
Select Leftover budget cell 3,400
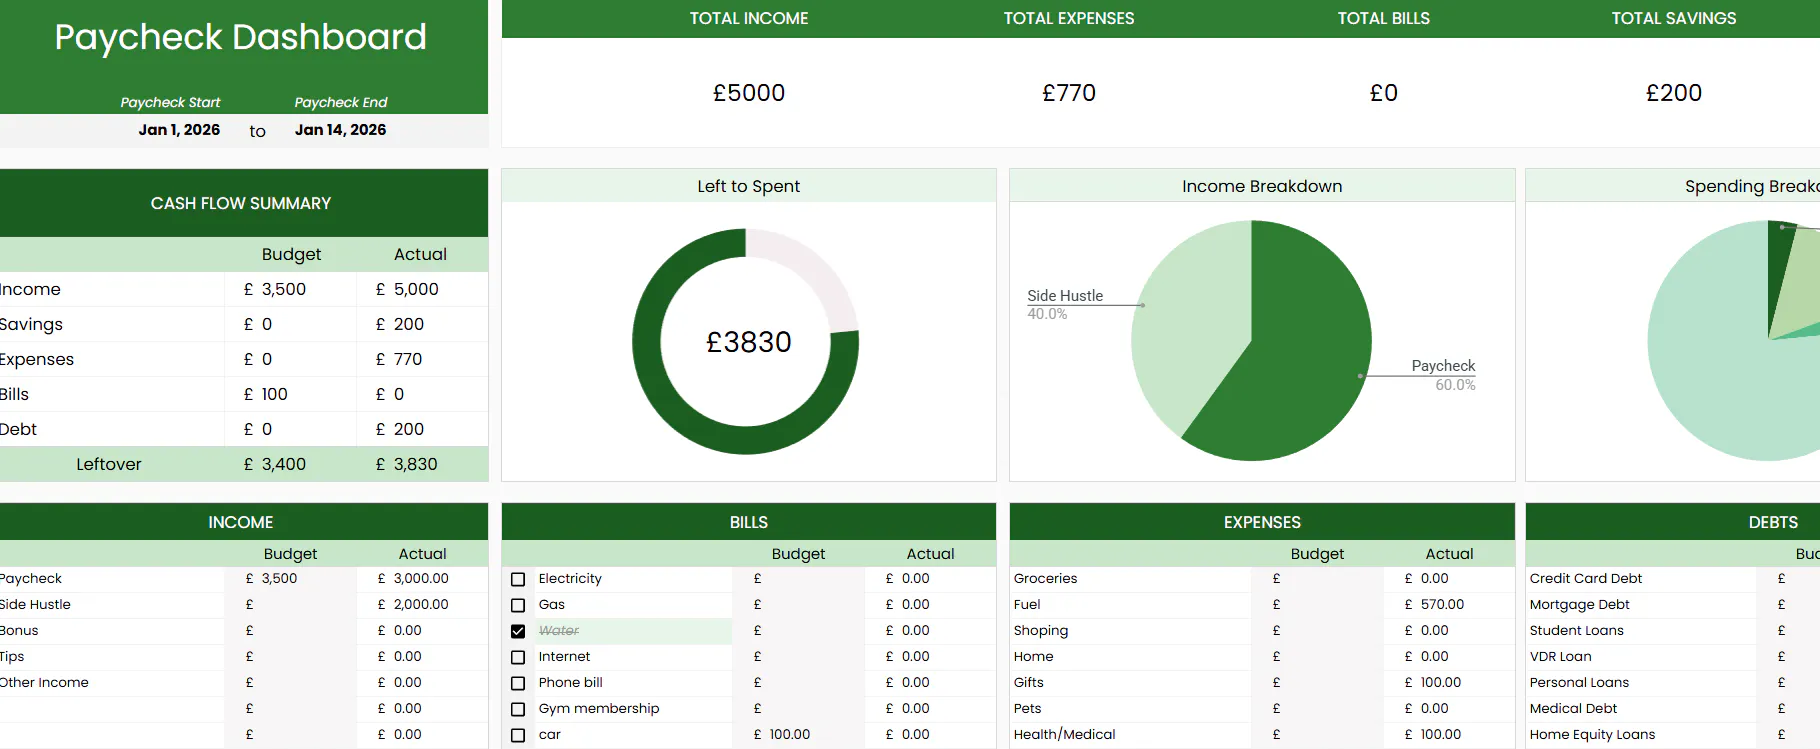click(x=291, y=464)
